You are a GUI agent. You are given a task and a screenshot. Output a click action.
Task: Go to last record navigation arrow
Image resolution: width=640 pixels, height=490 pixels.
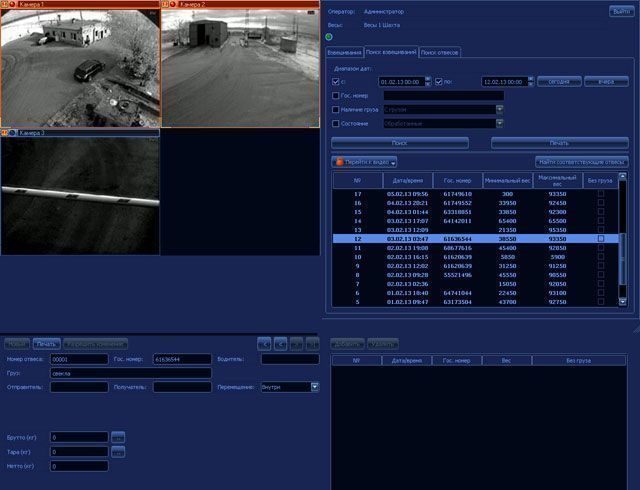click(x=313, y=344)
